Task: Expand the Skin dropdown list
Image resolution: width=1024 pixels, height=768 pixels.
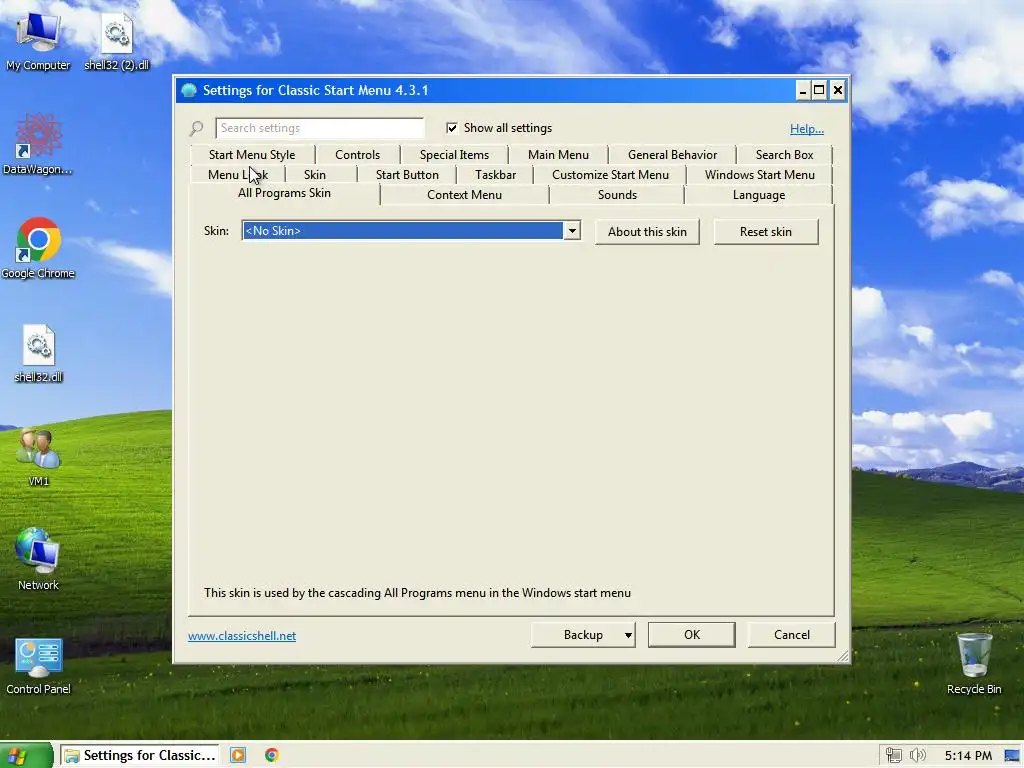Action: point(571,231)
